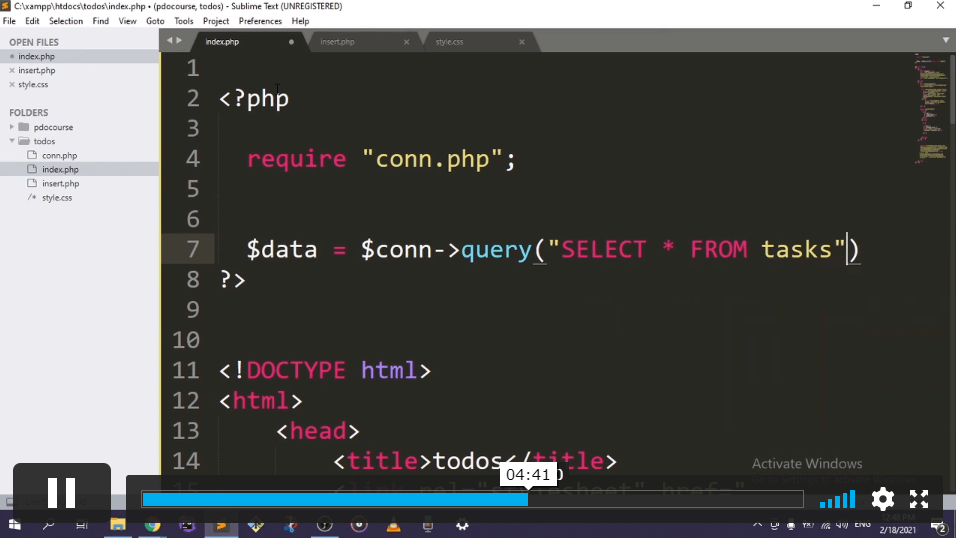Viewport: 956px width, 538px height.
Task: Click the volume level bars icon
Action: pos(838,499)
